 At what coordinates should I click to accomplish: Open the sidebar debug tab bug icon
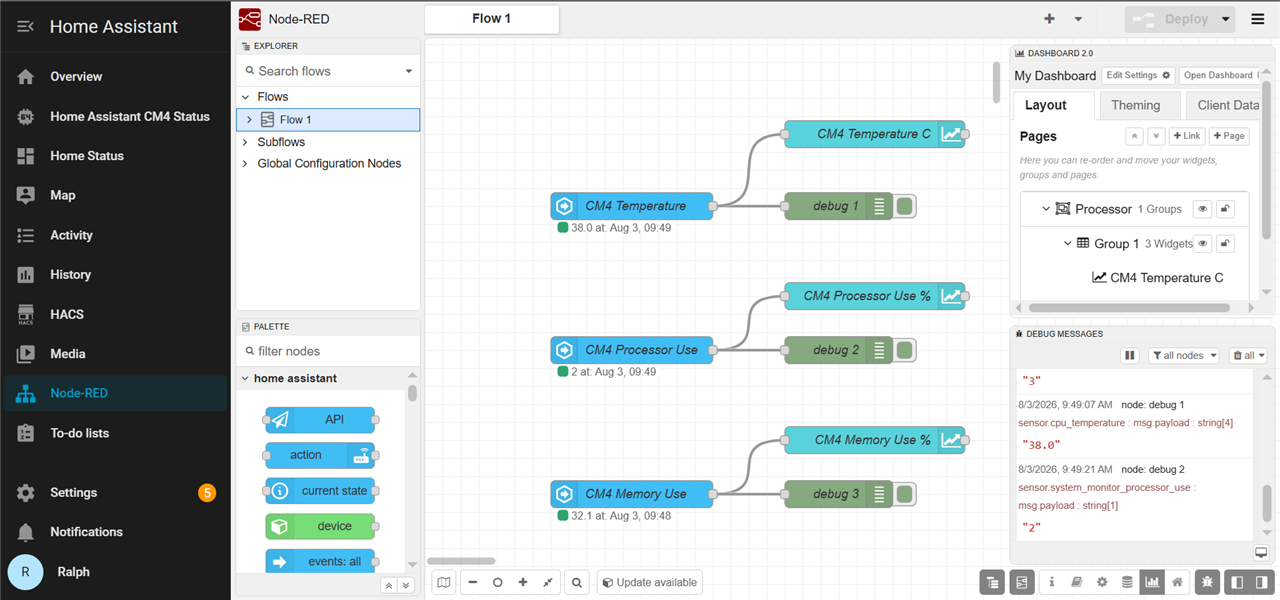[x=1207, y=581]
